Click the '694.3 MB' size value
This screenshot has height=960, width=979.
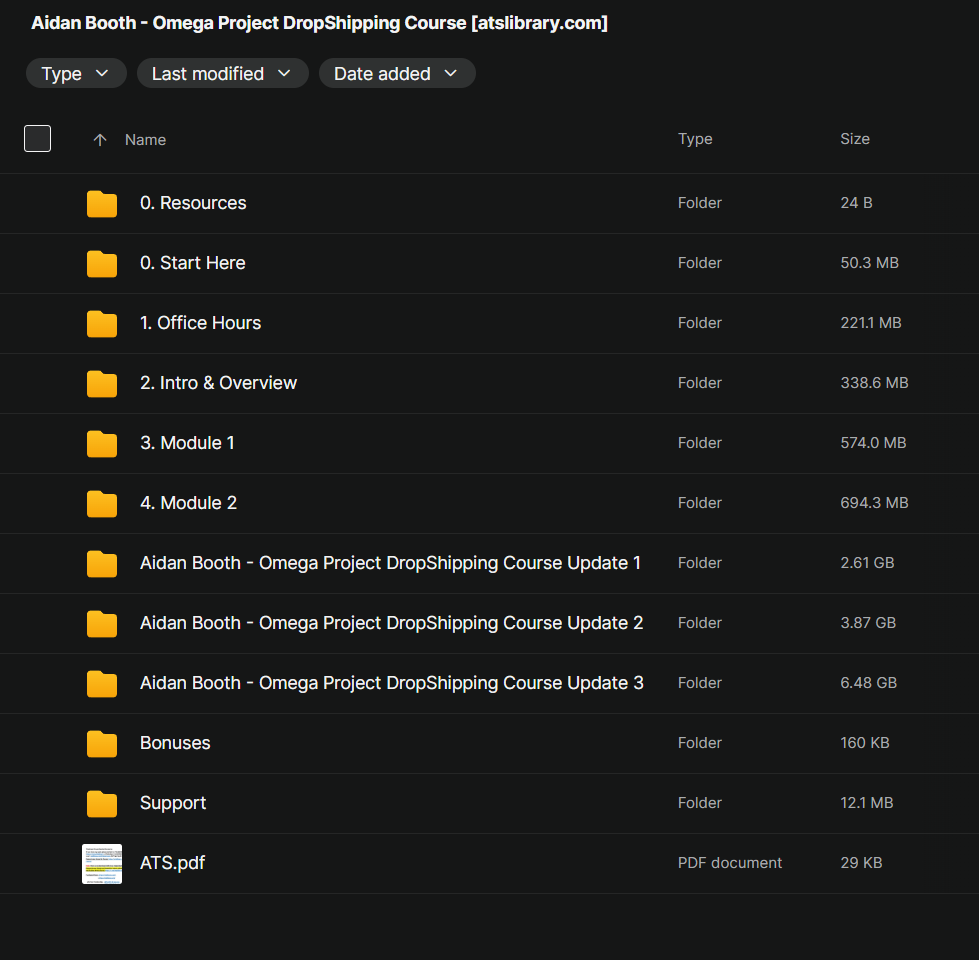click(874, 502)
